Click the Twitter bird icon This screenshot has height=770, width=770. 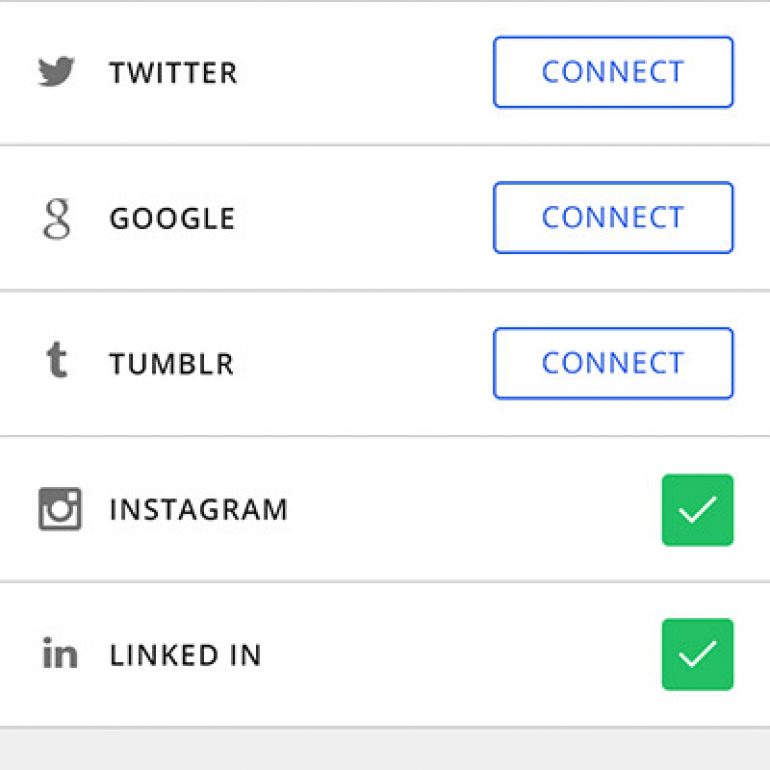click(x=56, y=72)
